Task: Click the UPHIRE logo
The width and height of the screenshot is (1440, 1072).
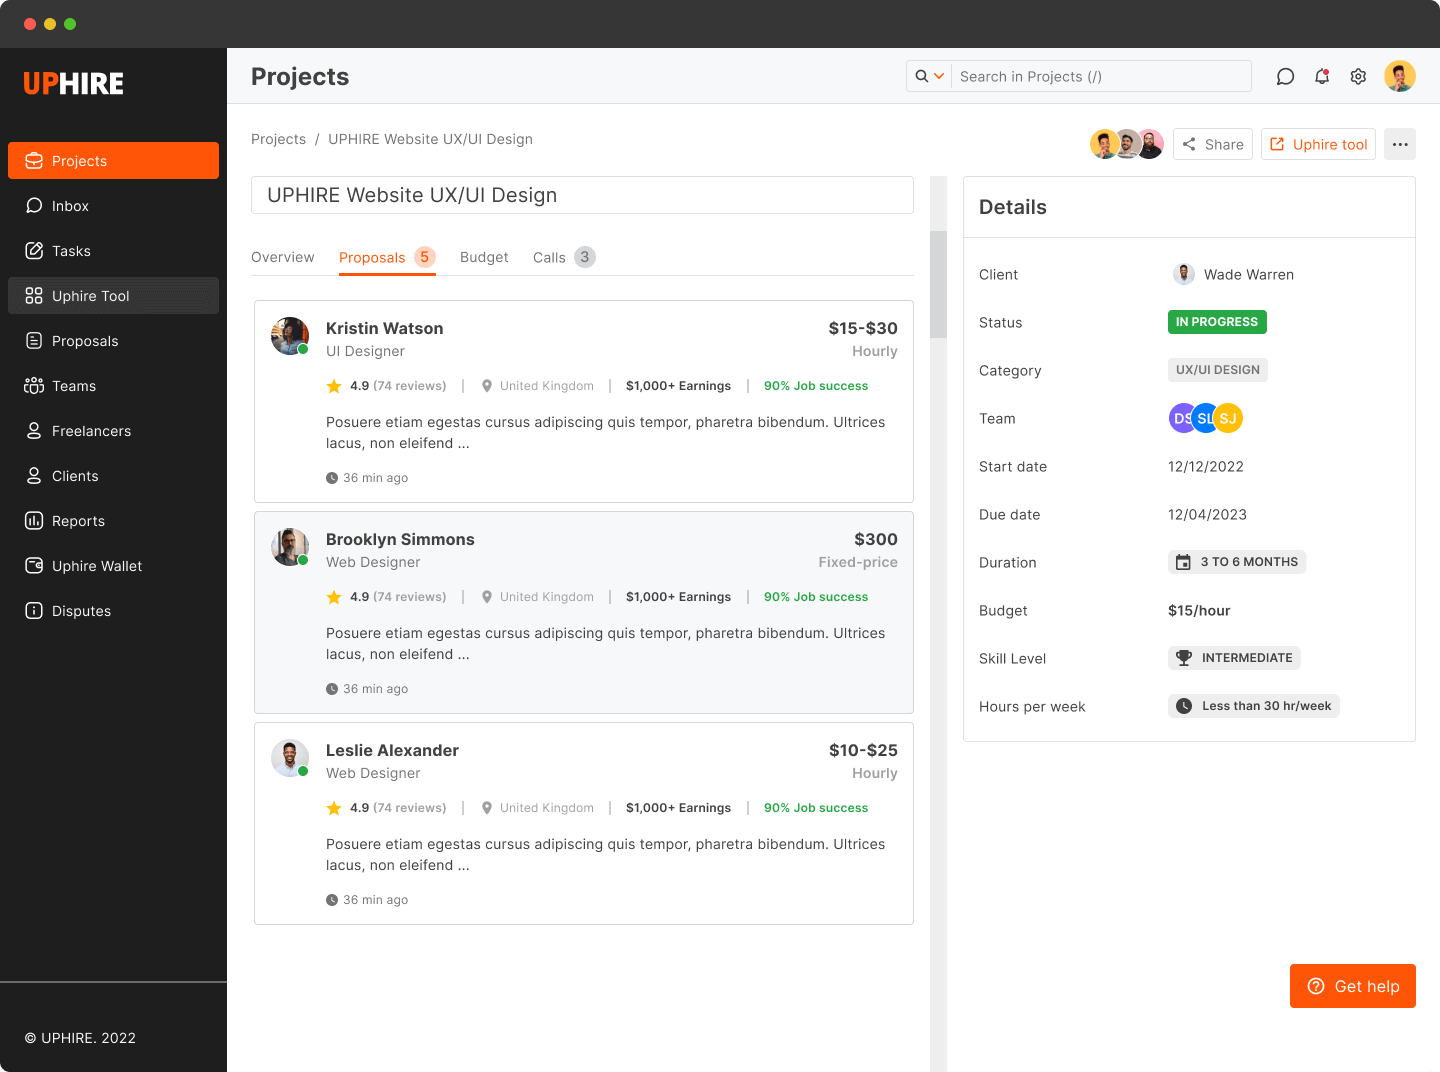Action: point(74,84)
